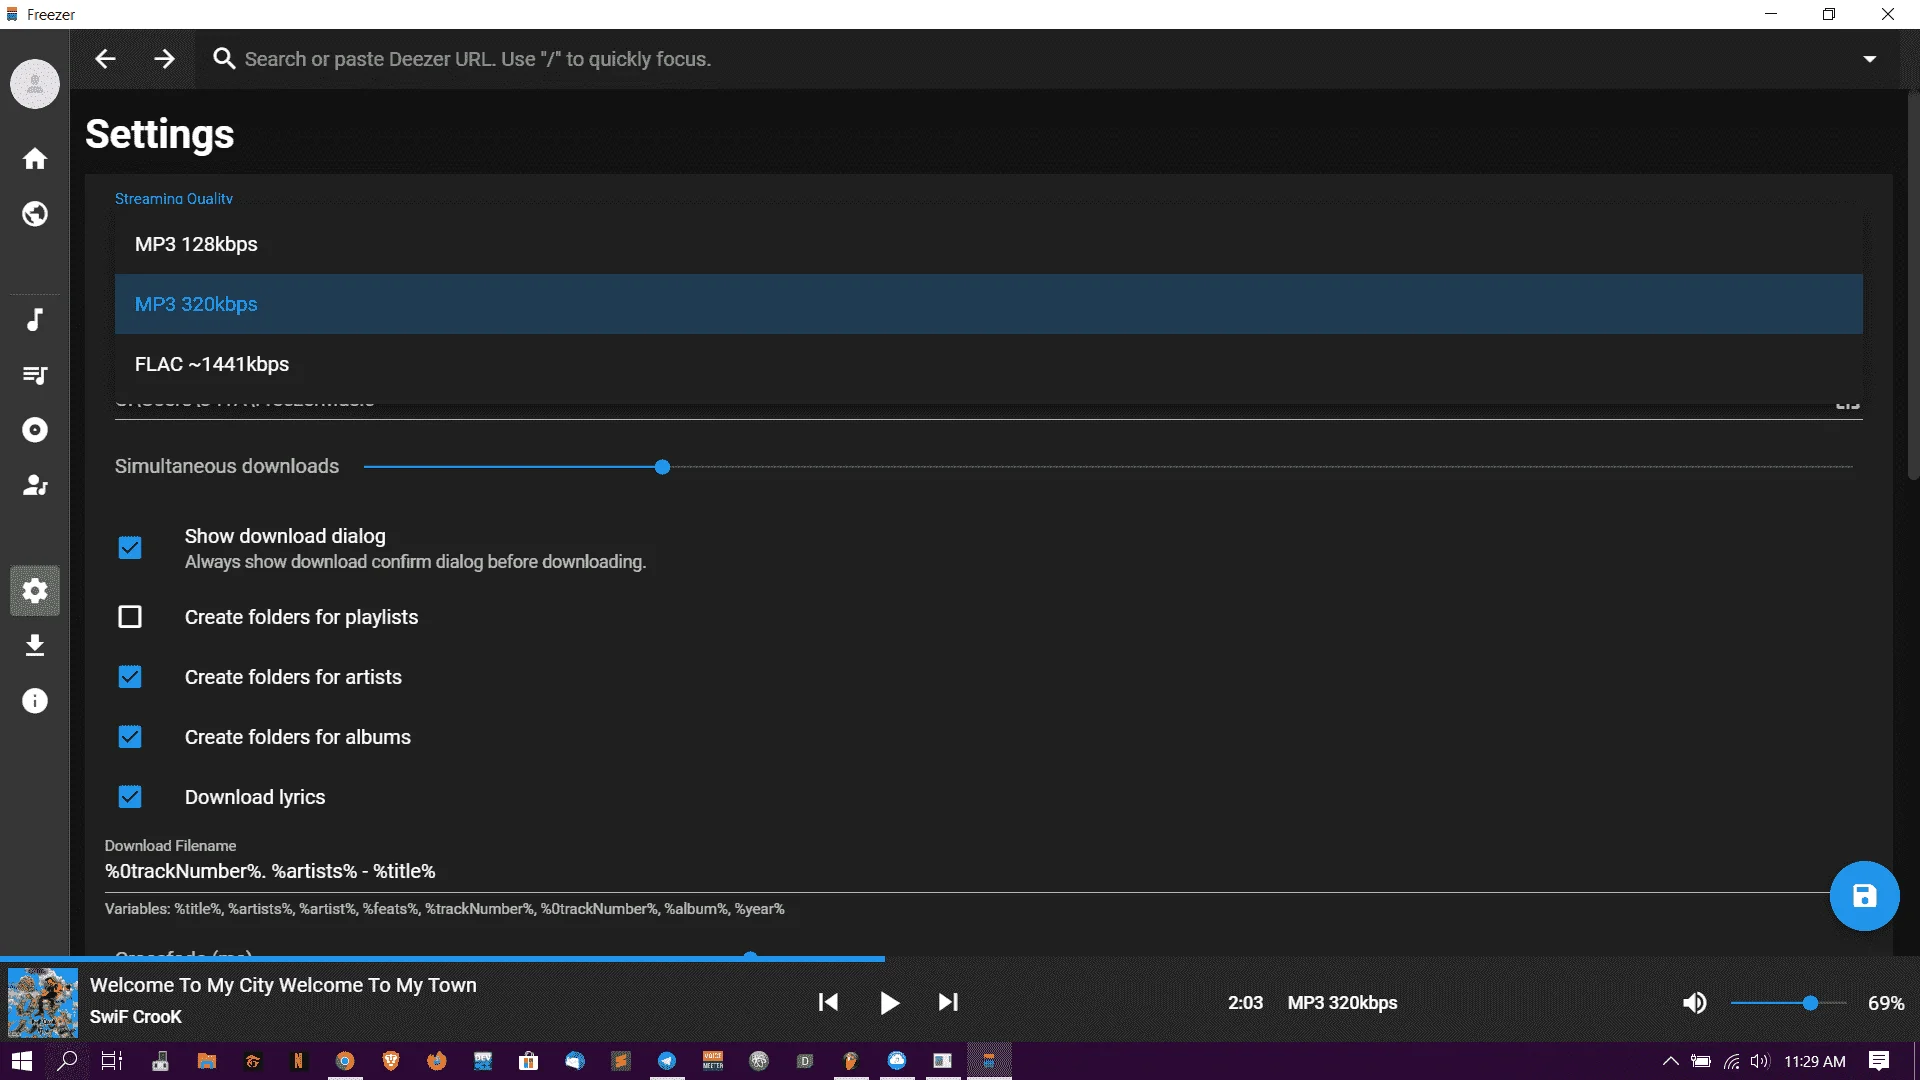
Task: Mute the volume speaker icon
Action: (1695, 1003)
